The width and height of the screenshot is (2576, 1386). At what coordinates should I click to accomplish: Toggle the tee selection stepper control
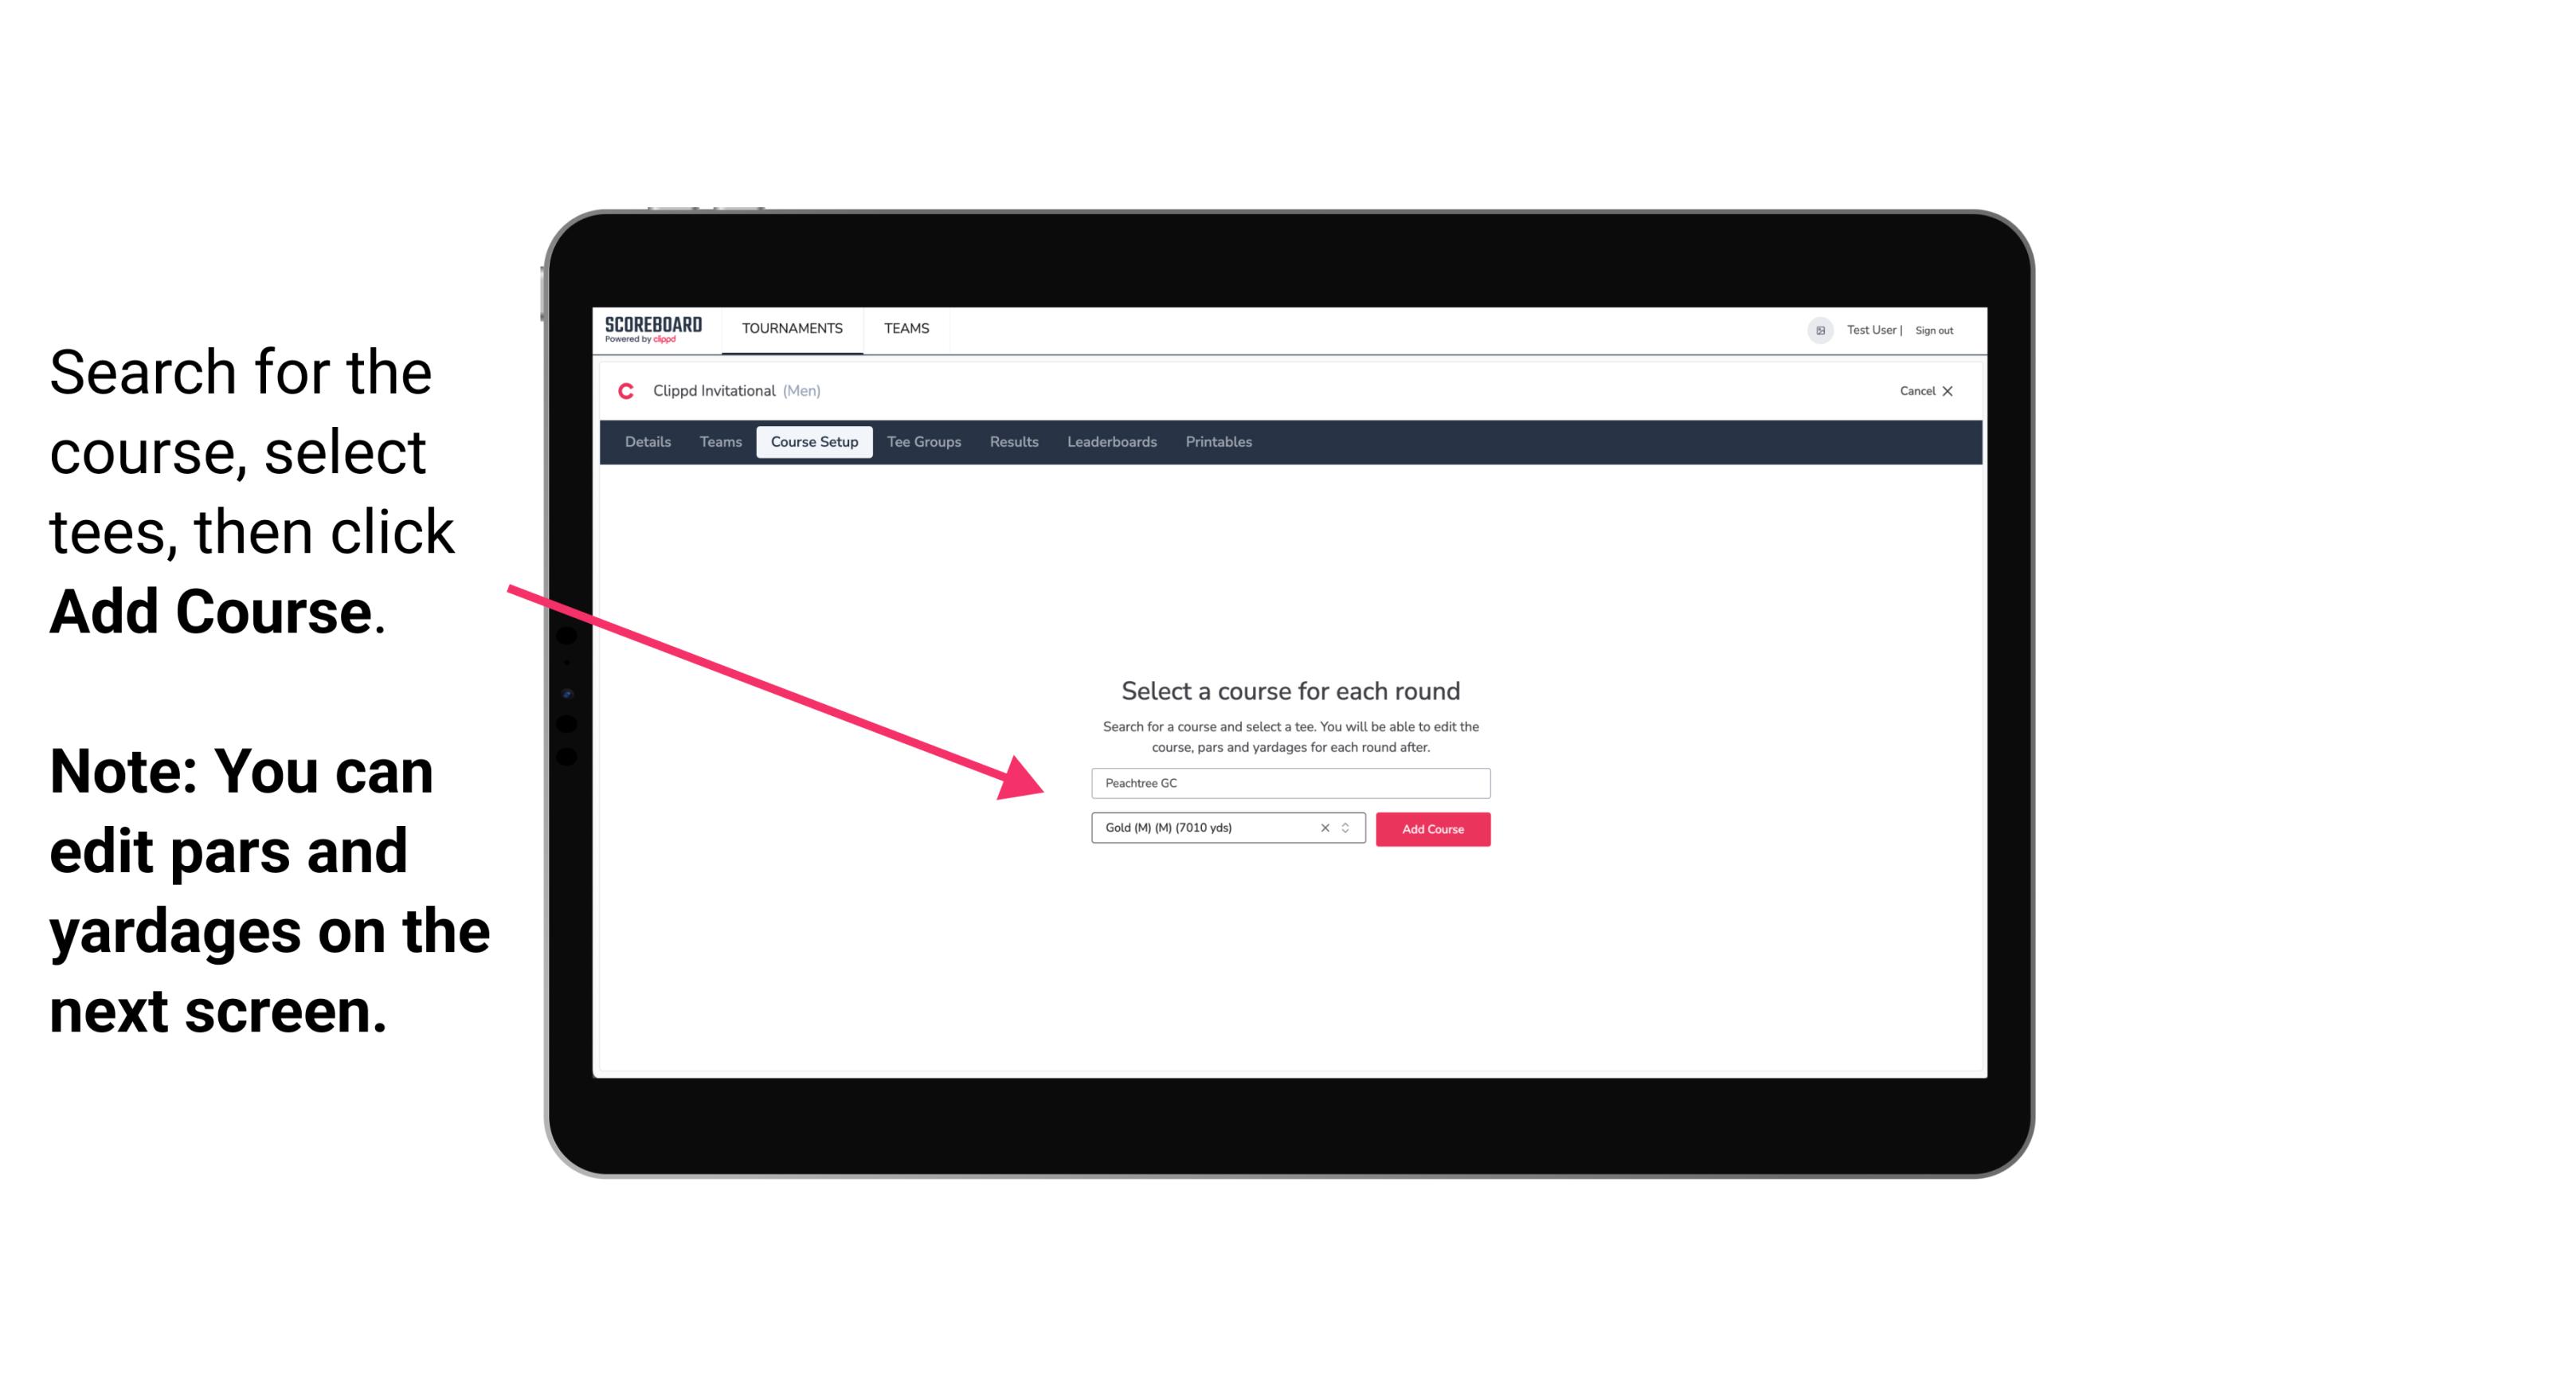(x=1348, y=828)
